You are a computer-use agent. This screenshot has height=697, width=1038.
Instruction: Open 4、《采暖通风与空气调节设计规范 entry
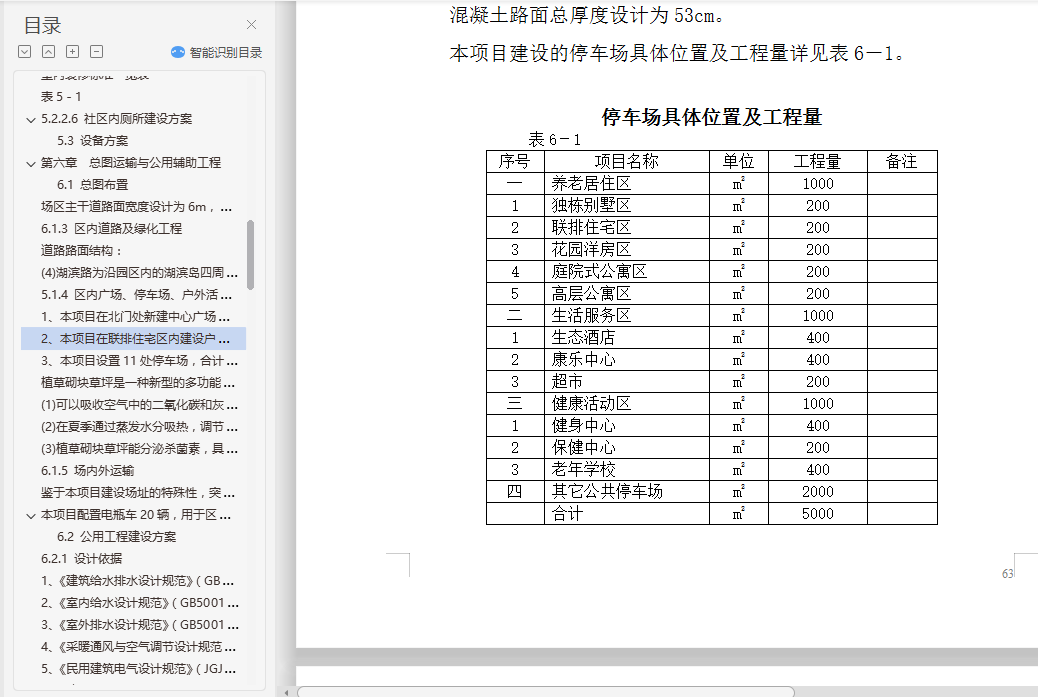(138, 647)
